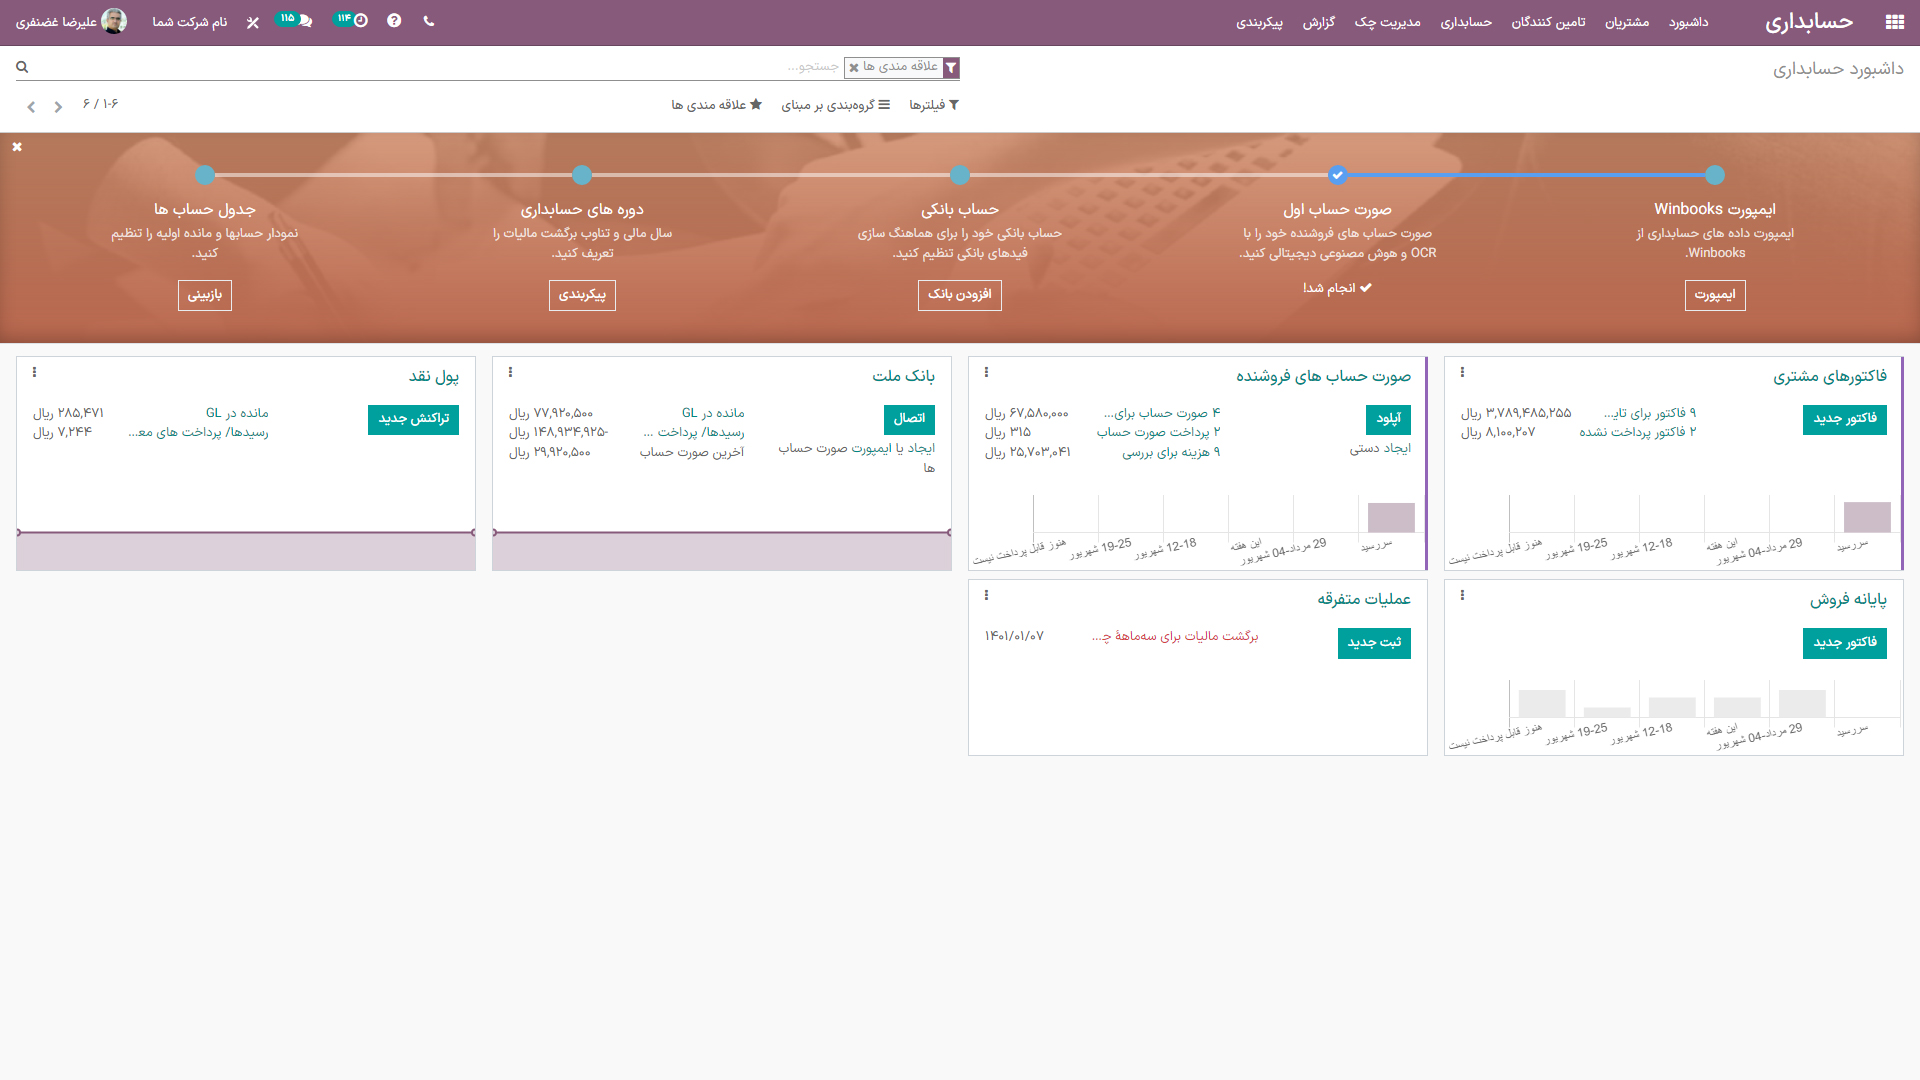Click the phone call icon in the top bar
Screen dimensions: 1920x1080
(x=429, y=21)
